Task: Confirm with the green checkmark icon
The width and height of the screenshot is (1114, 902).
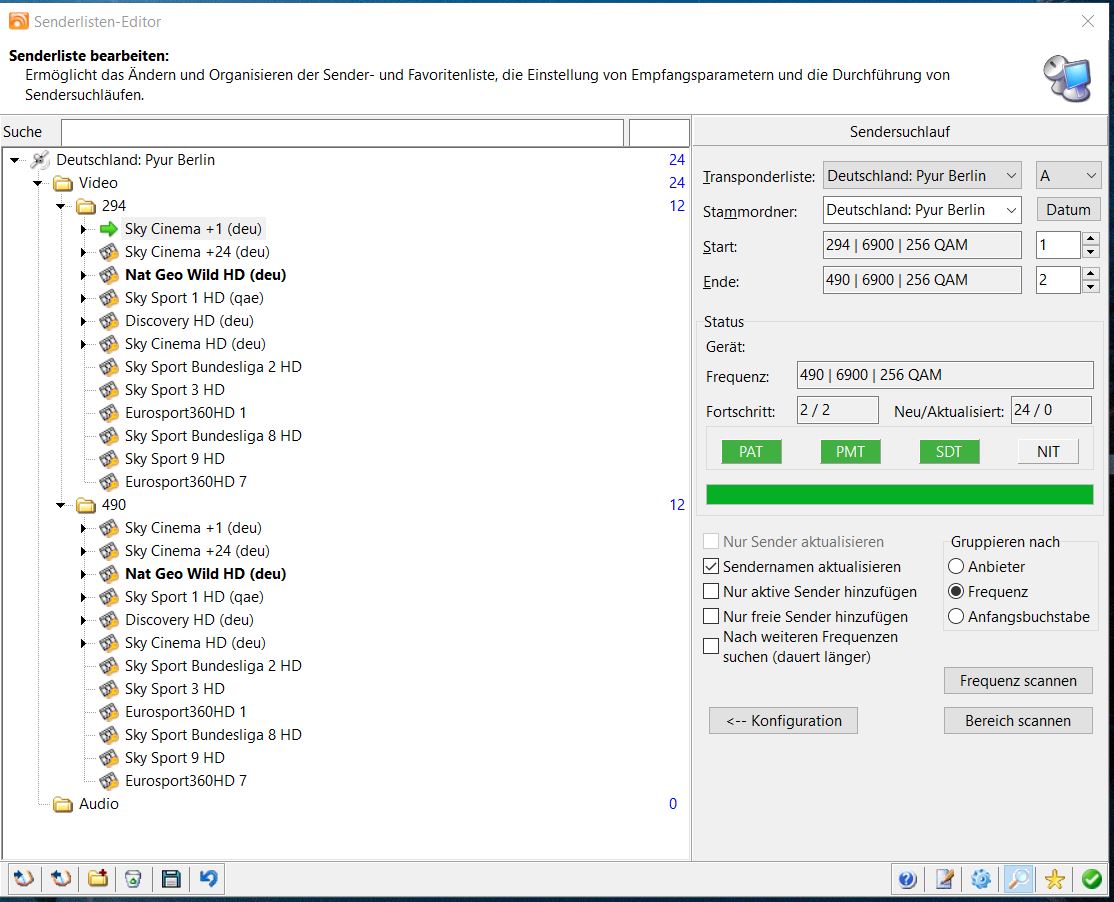Action: (x=1091, y=879)
